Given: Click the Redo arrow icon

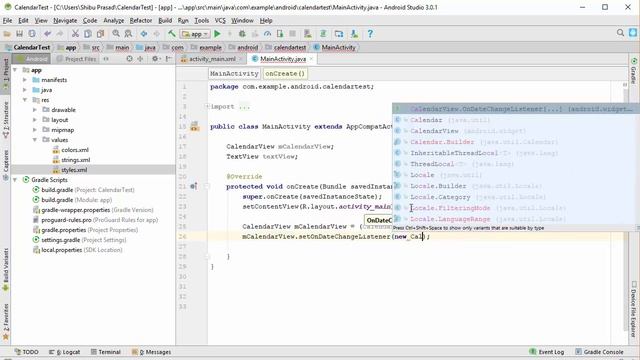Looking at the screenshot, I should coord(60,34).
